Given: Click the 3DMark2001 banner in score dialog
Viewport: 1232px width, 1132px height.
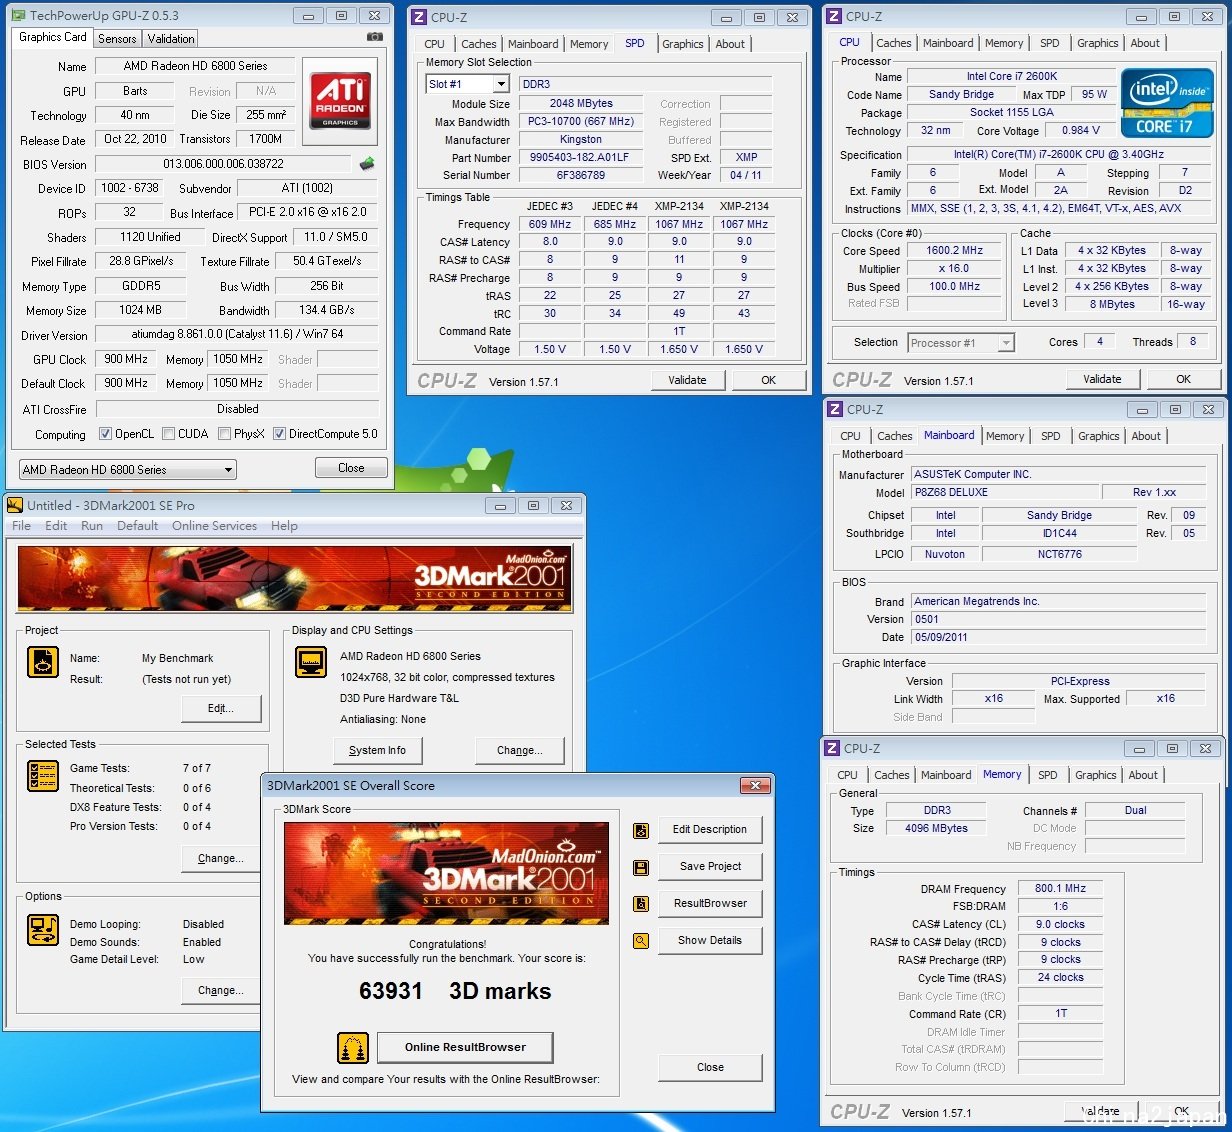Looking at the screenshot, I should [x=446, y=873].
